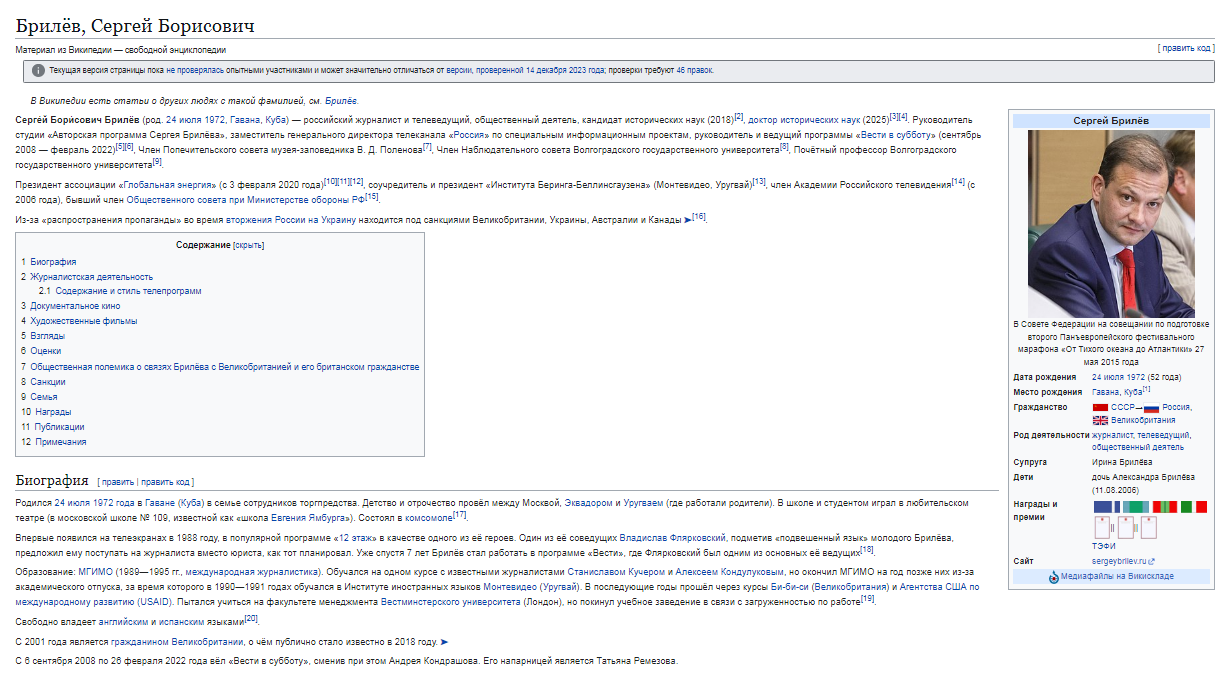Click Станиславом Кучером link

(614, 570)
